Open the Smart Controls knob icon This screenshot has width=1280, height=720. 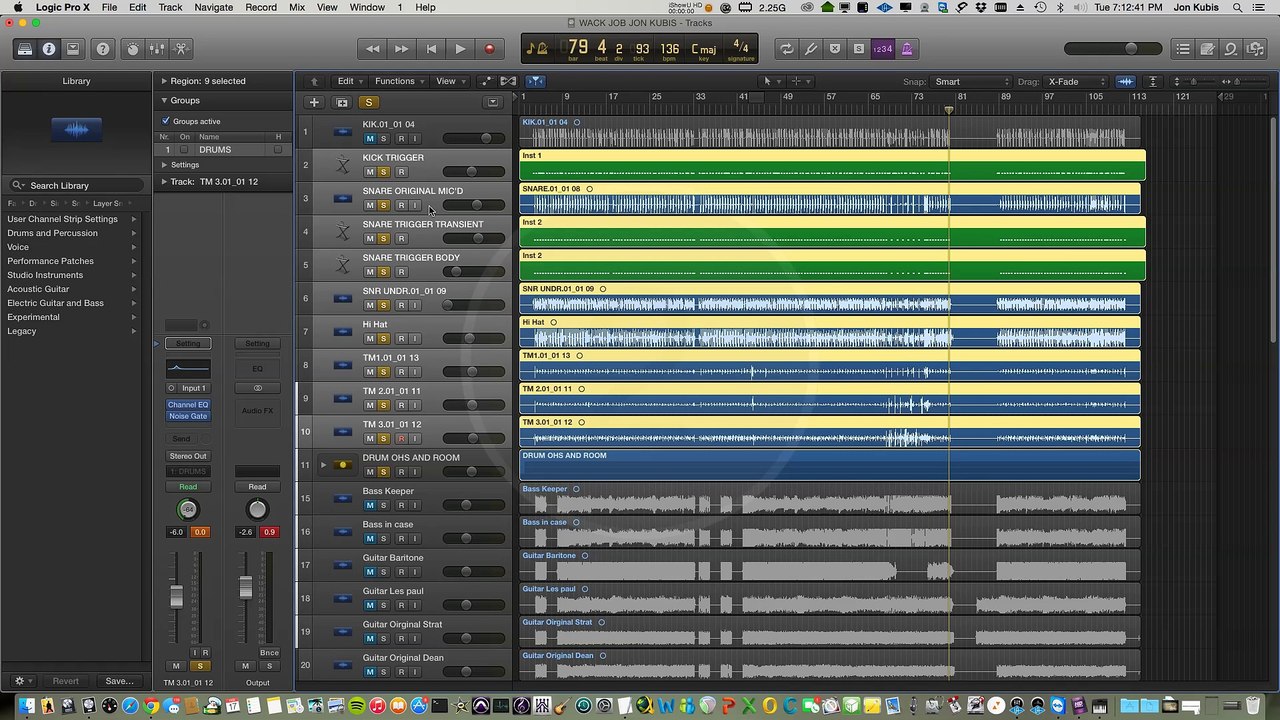tap(133, 49)
